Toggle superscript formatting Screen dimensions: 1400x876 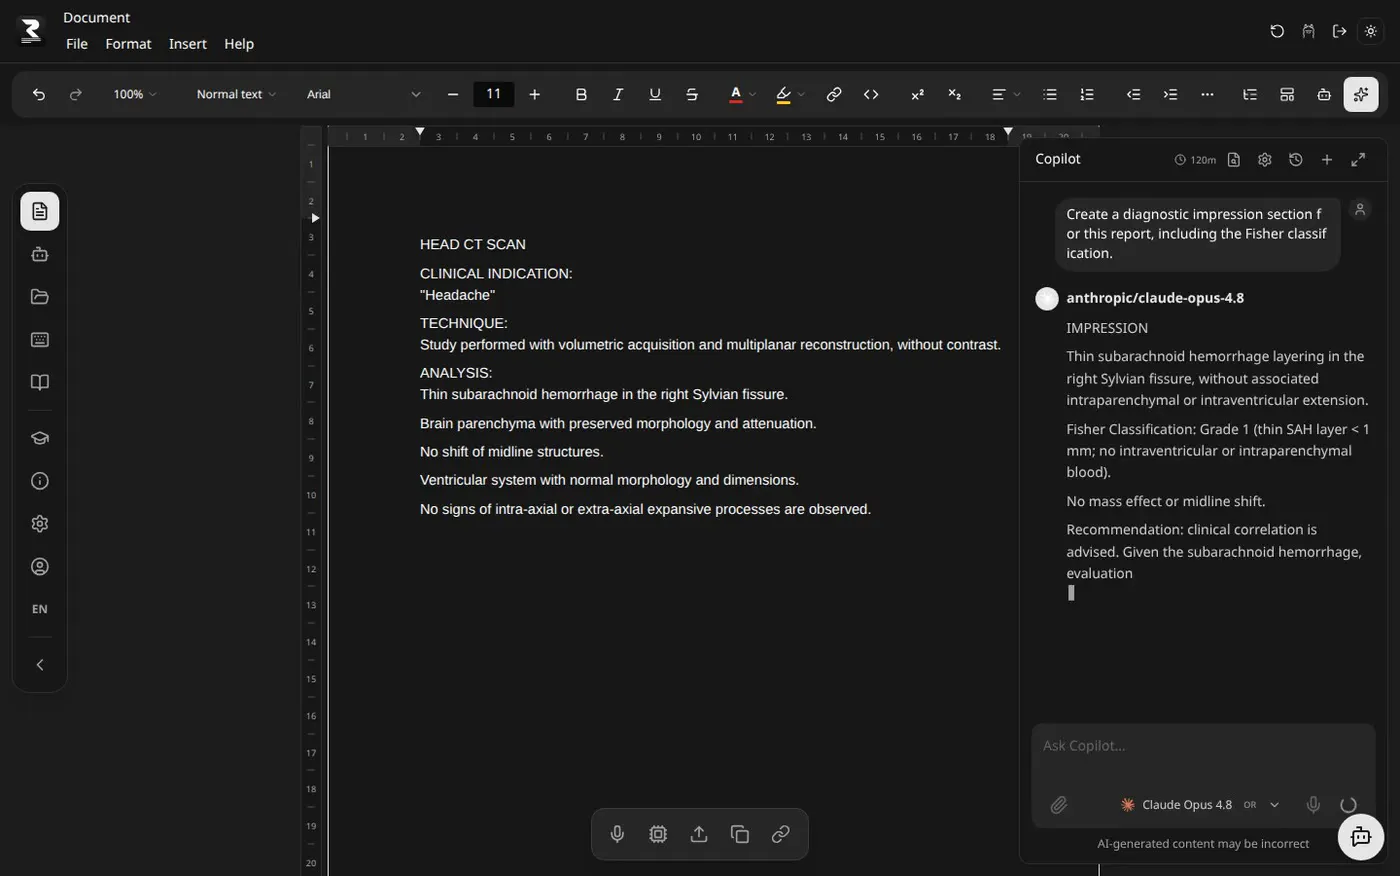917,94
